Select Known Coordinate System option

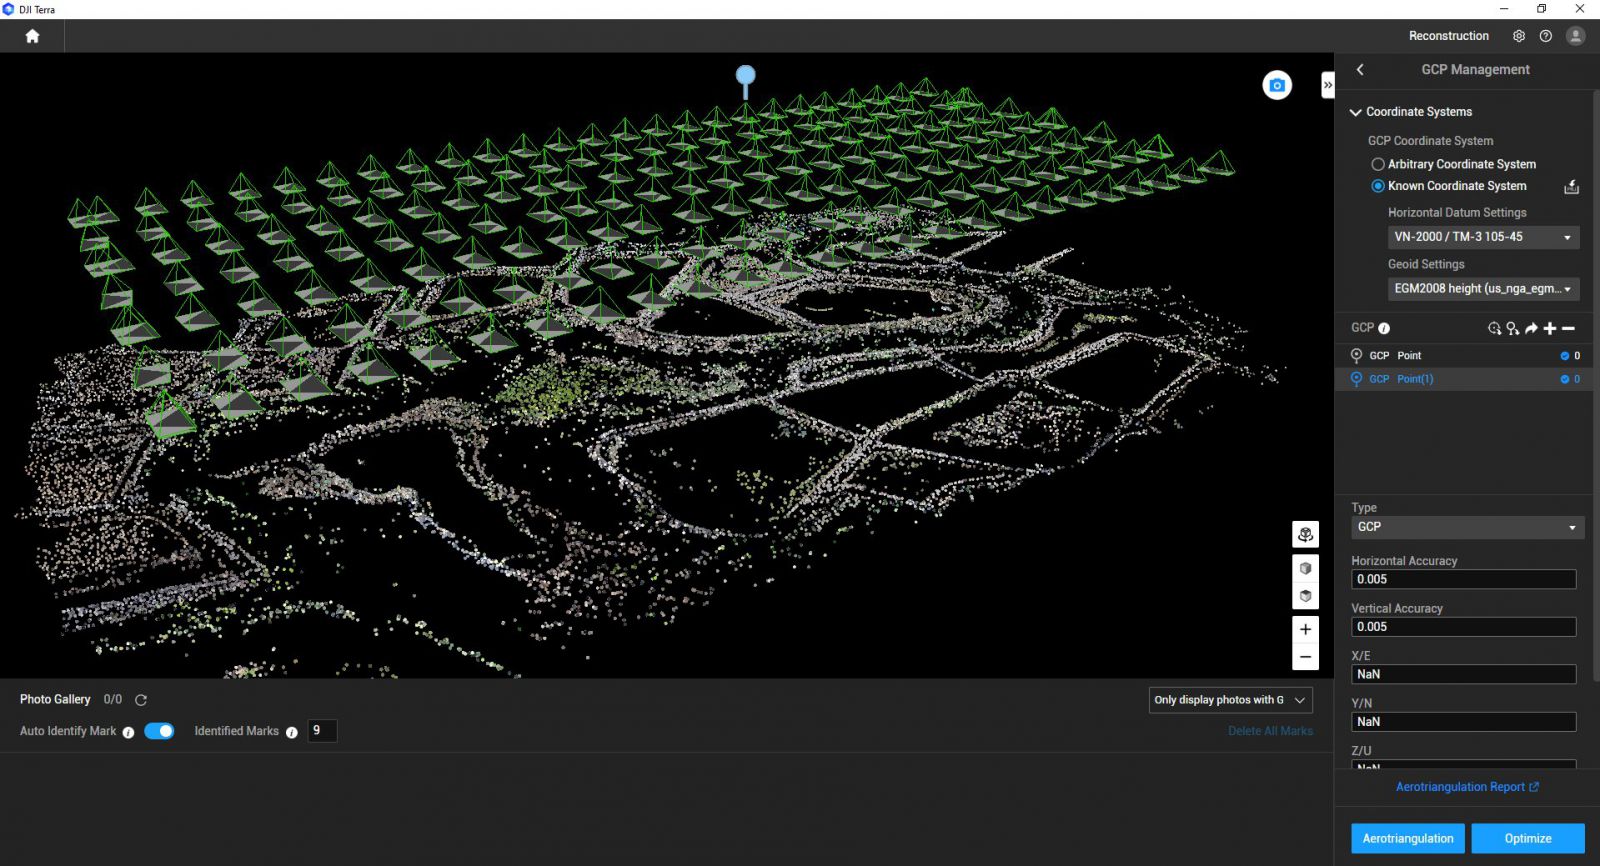tap(1378, 186)
